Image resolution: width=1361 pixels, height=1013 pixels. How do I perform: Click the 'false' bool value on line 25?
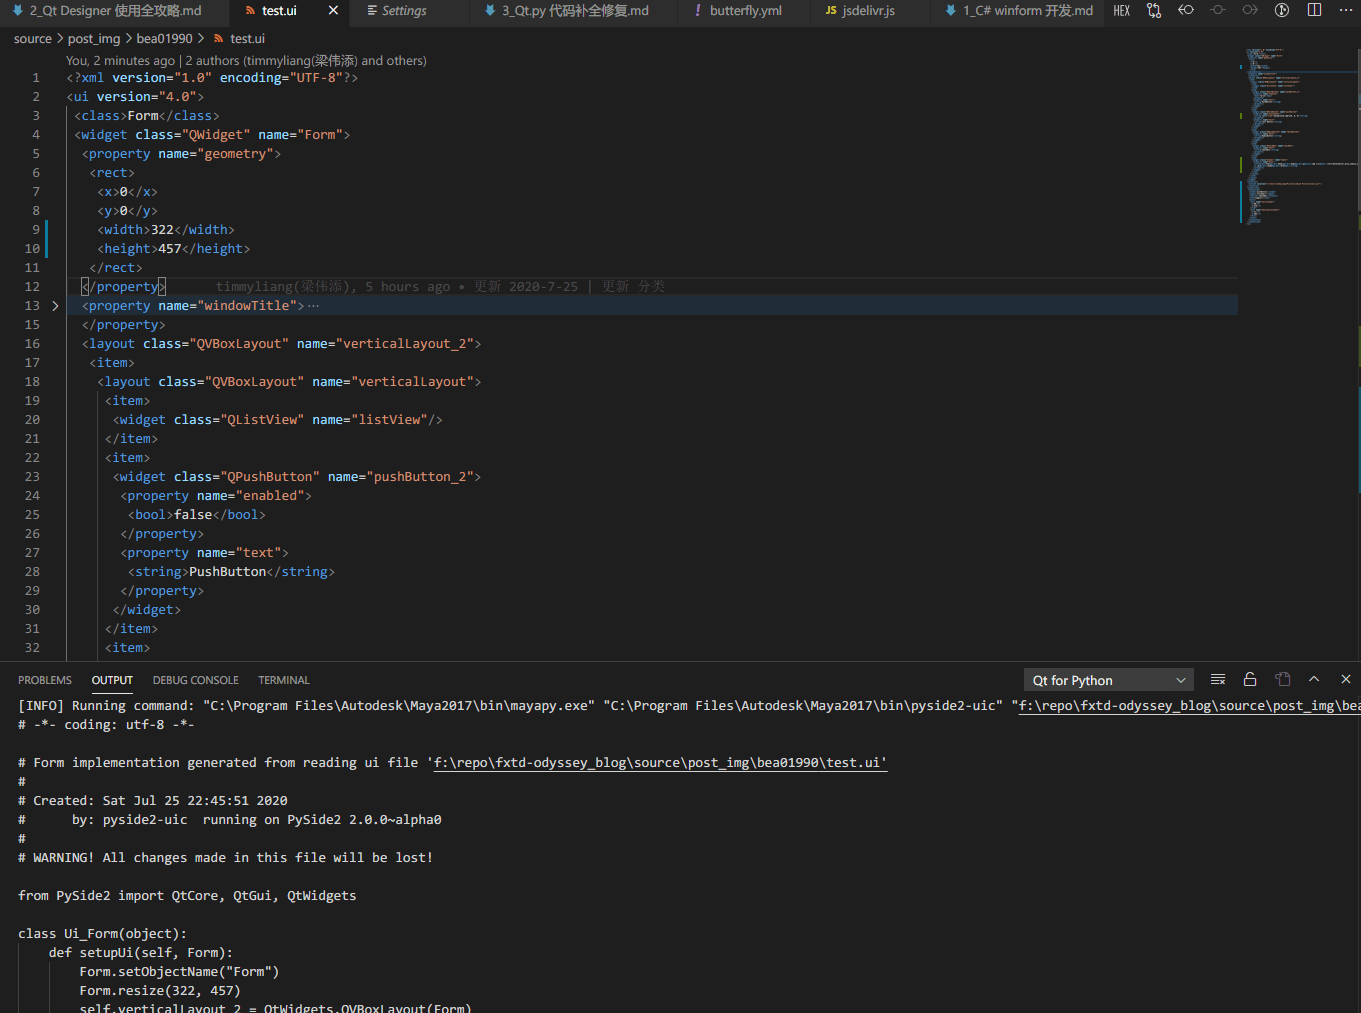(x=193, y=515)
